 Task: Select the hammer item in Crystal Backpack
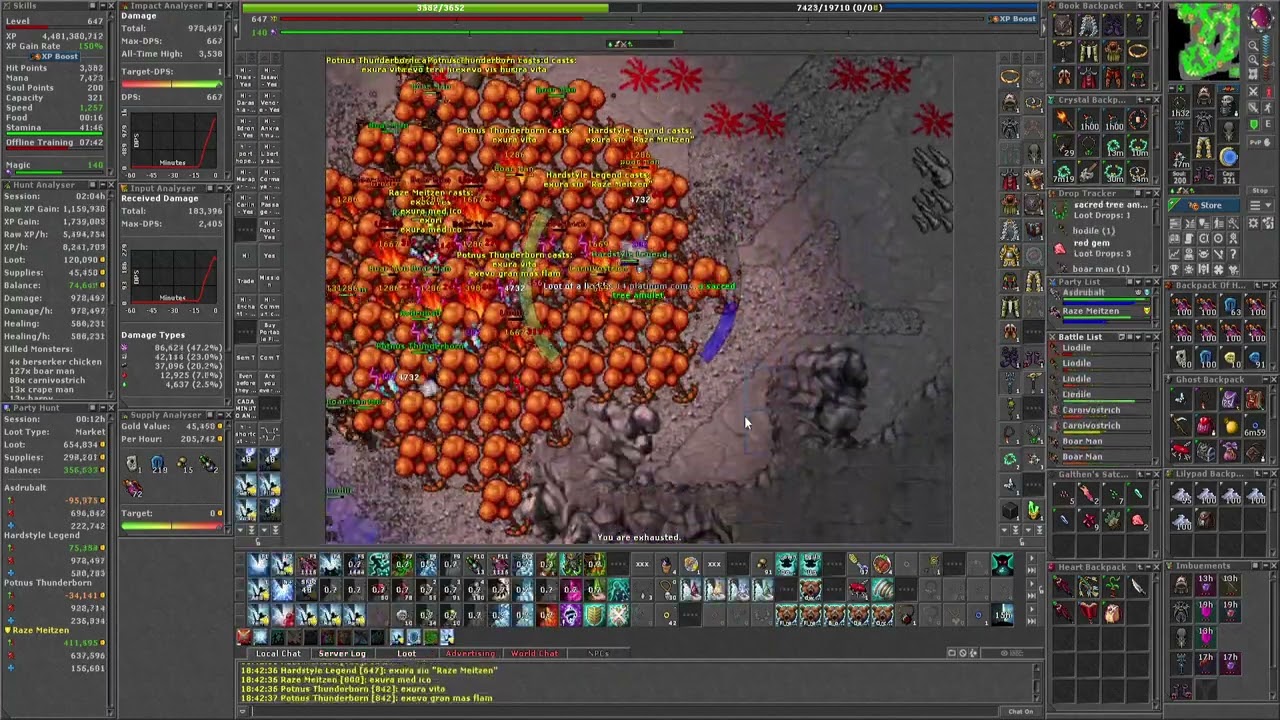coord(1089,171)
